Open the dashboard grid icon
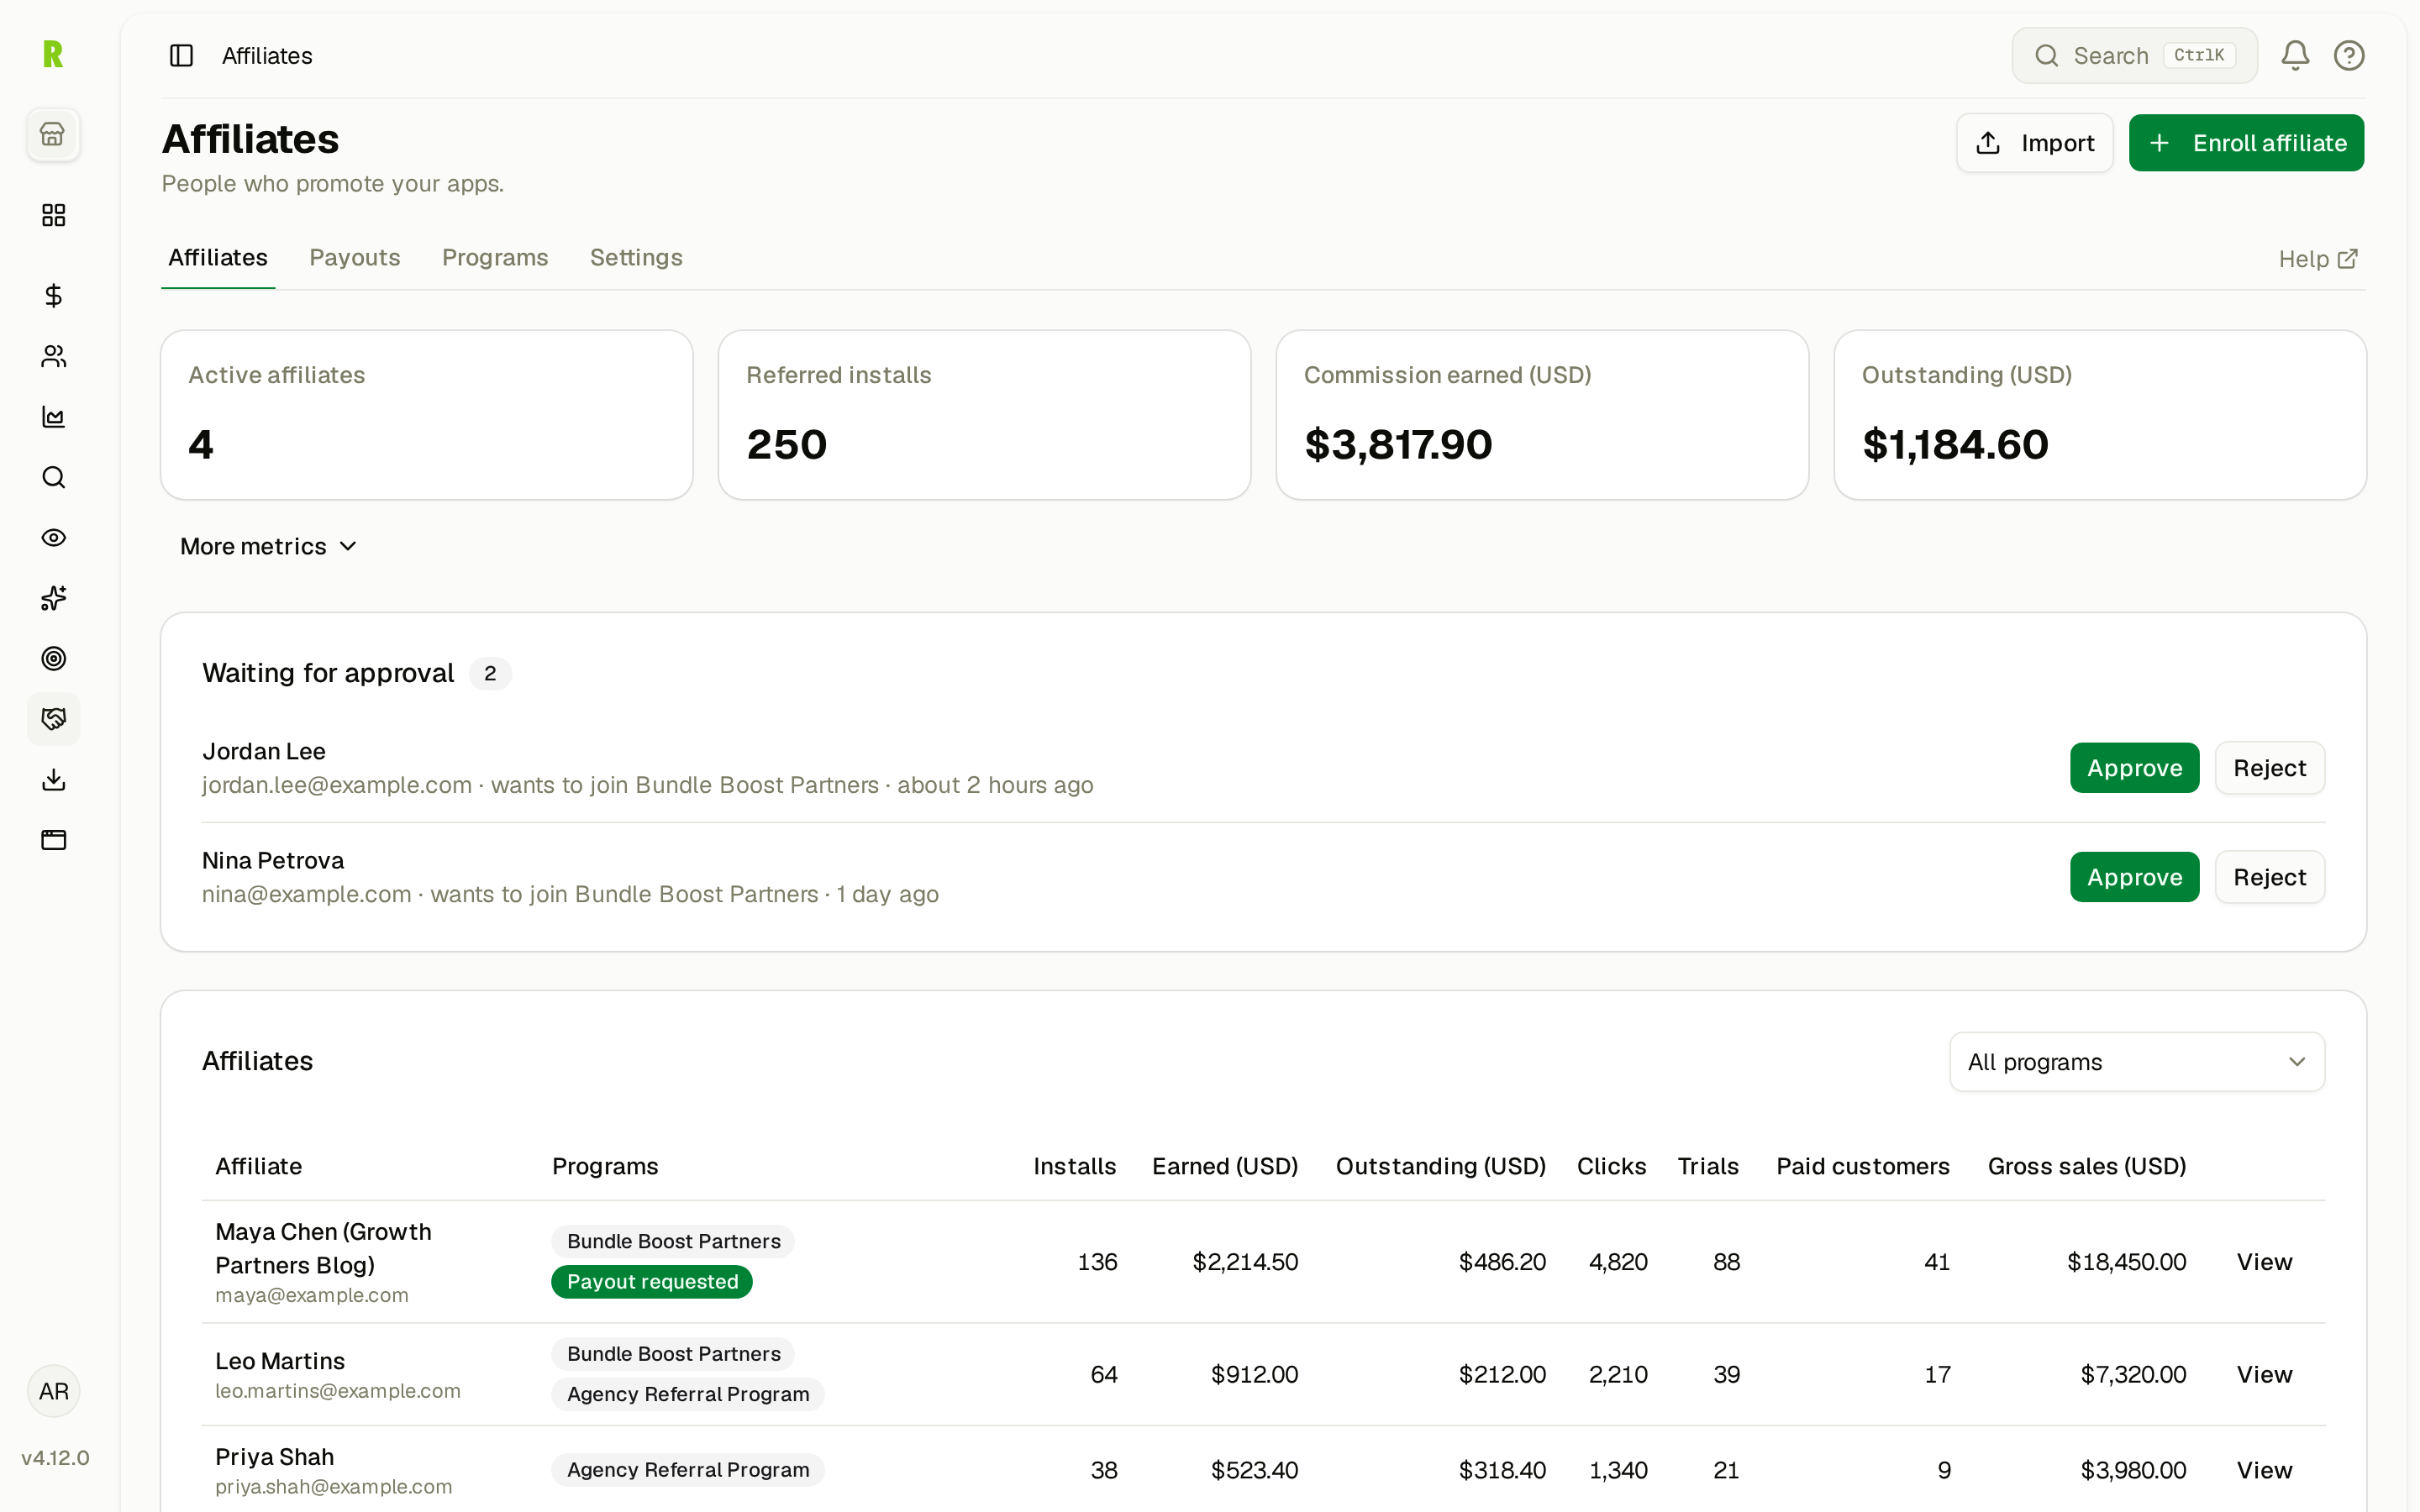 53,215
